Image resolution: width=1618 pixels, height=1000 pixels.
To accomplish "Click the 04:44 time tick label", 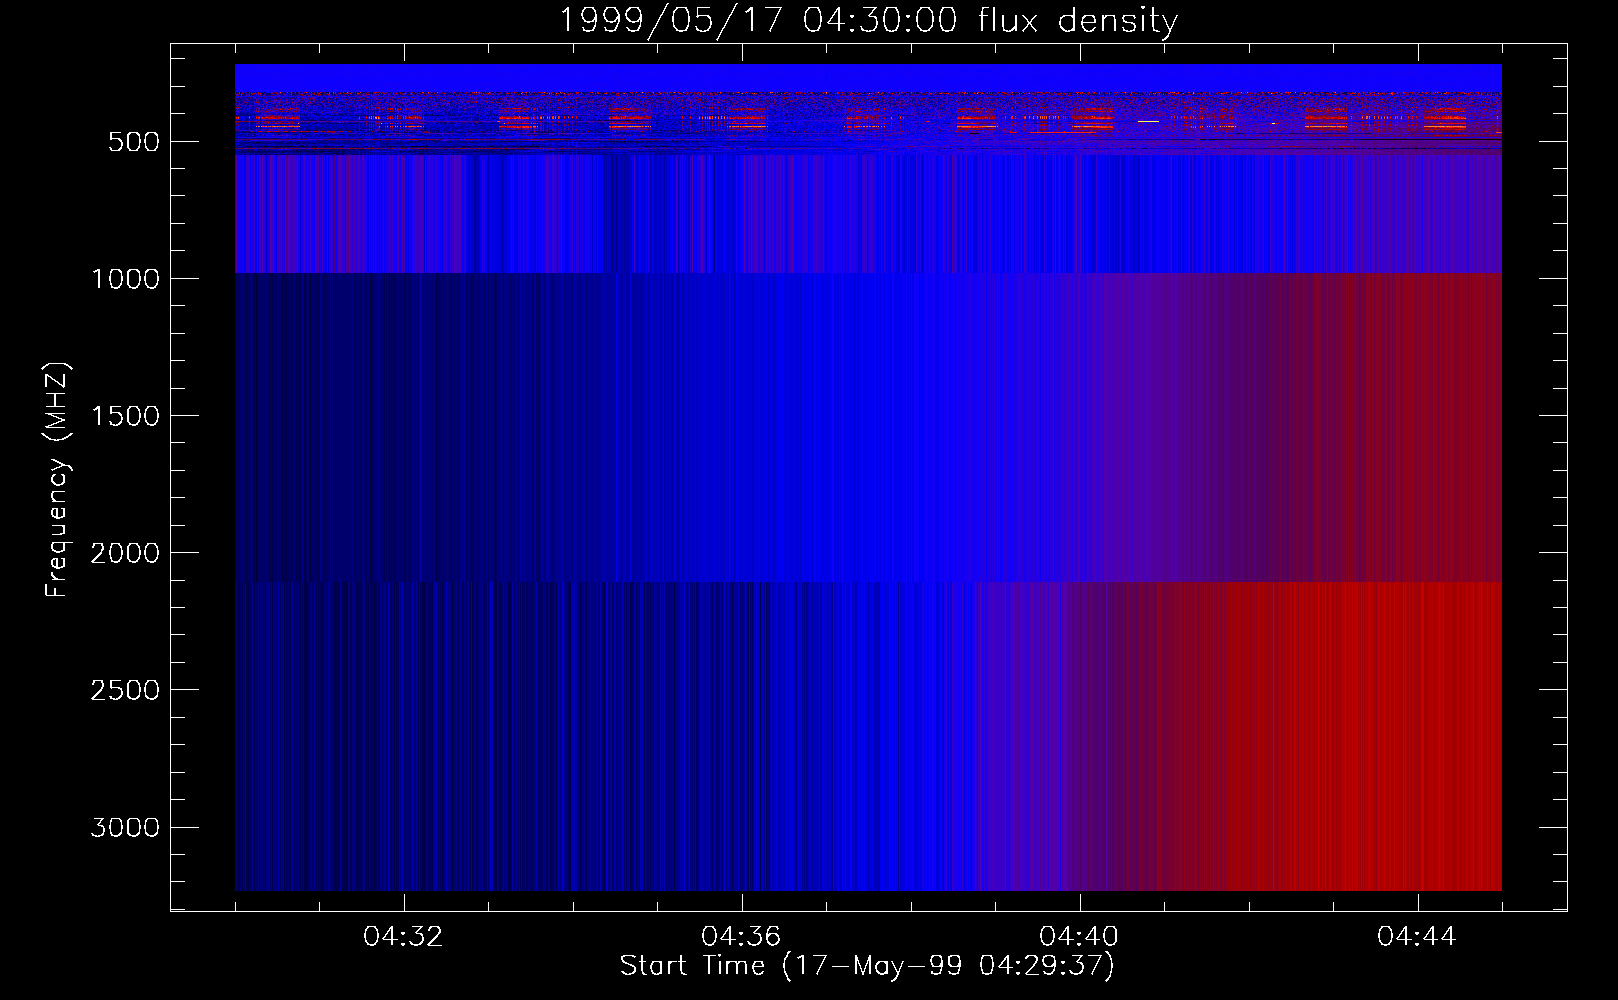I will (1417, 937).
